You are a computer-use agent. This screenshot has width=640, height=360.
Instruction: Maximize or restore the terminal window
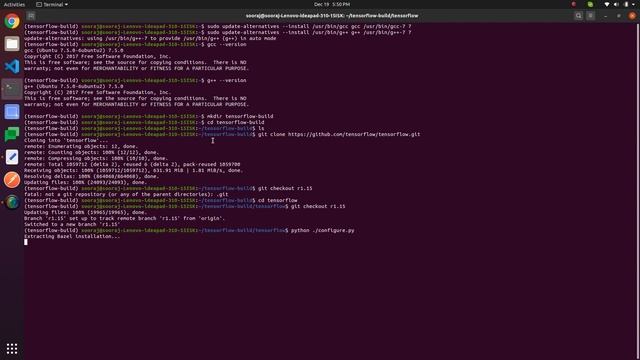[619, 16]
